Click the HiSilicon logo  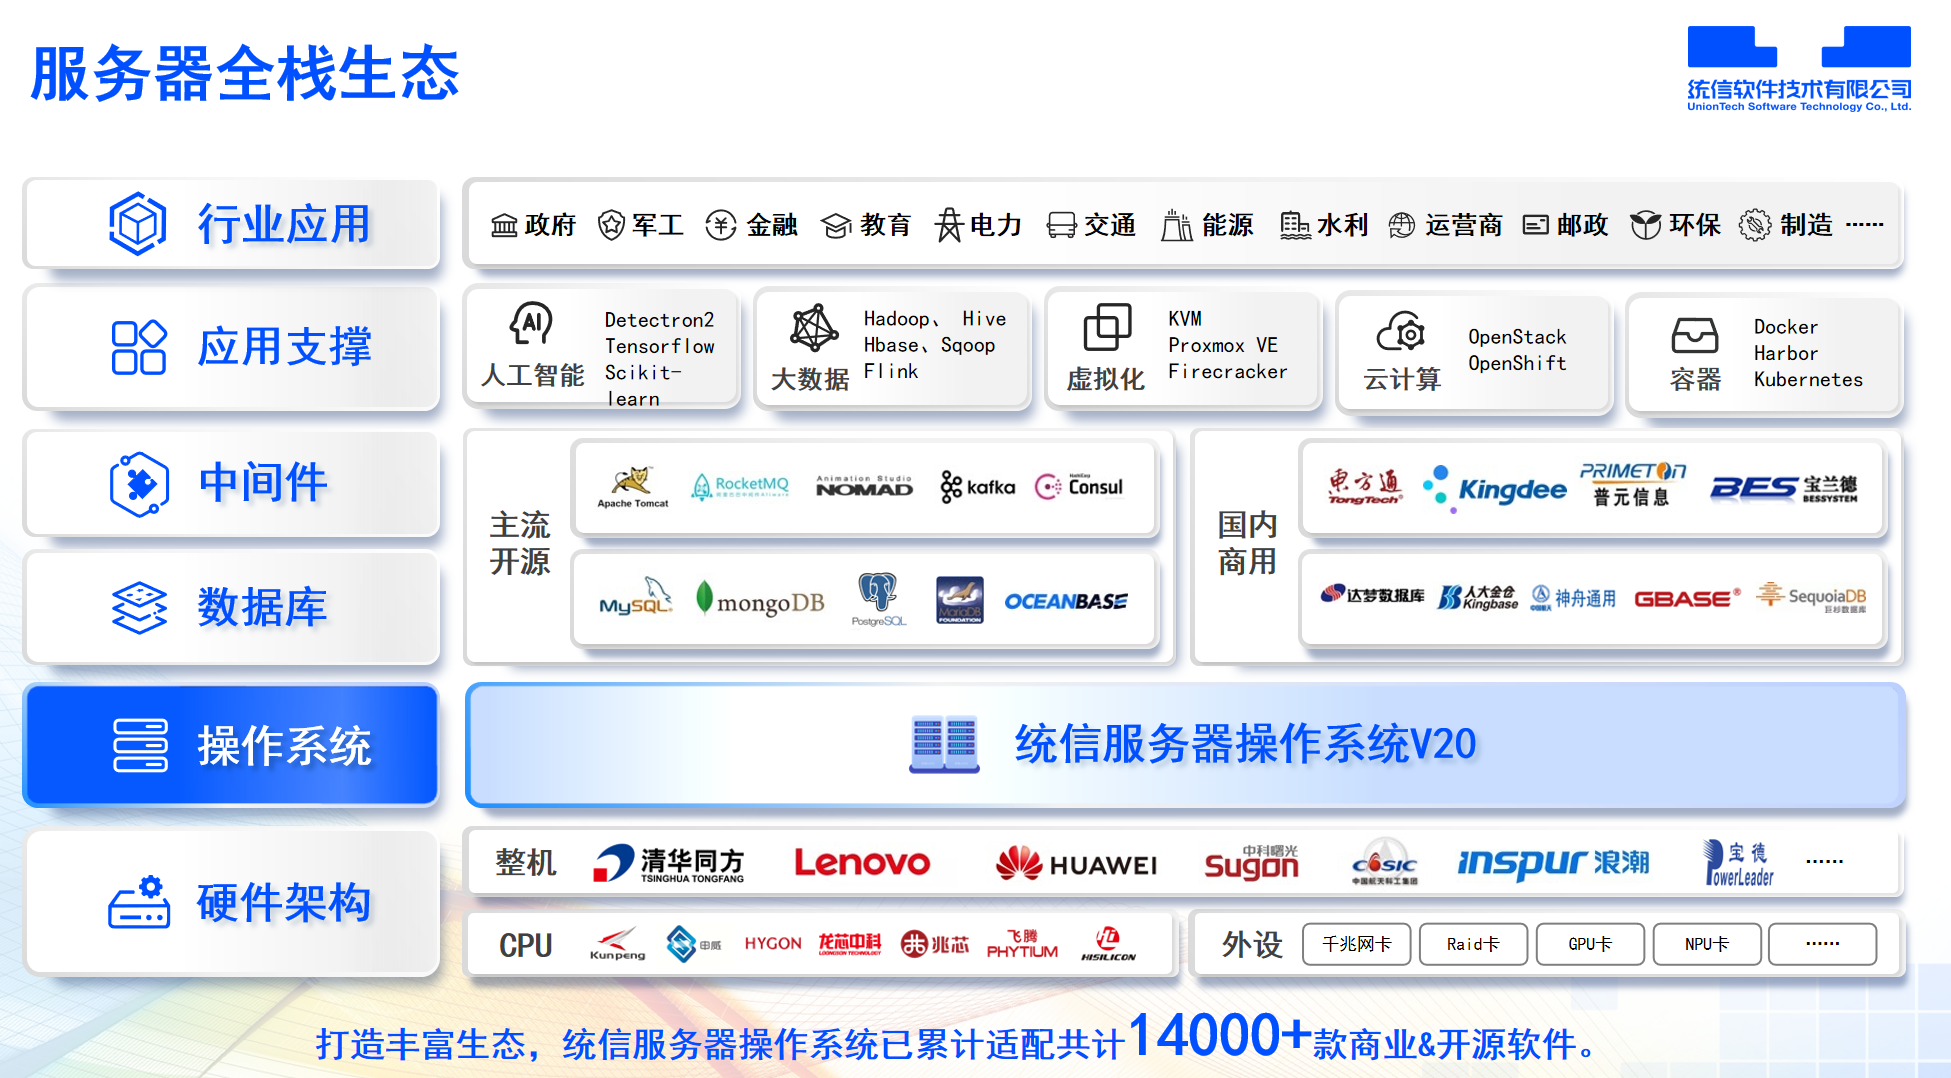[x=1108, y=944]
